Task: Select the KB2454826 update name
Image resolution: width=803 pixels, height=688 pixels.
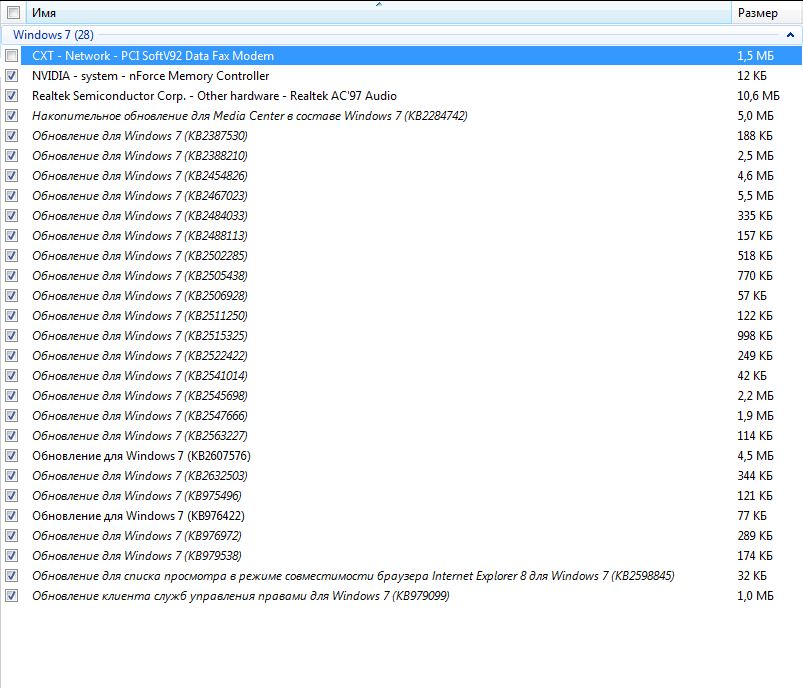Action: 139,176
